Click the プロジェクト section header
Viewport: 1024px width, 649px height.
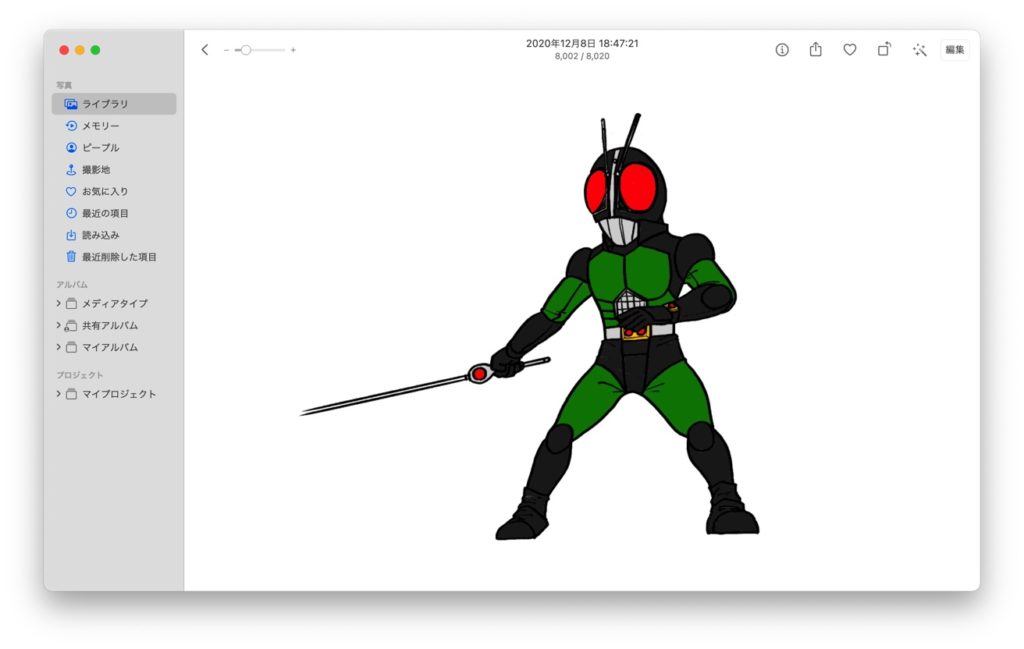click(x=80, y=375)
